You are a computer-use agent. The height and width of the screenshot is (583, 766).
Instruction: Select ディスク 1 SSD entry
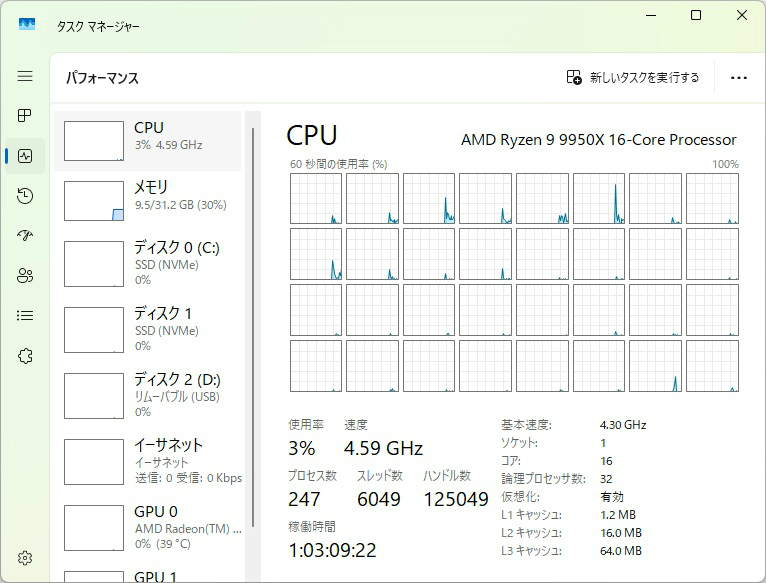pos(150,329)
